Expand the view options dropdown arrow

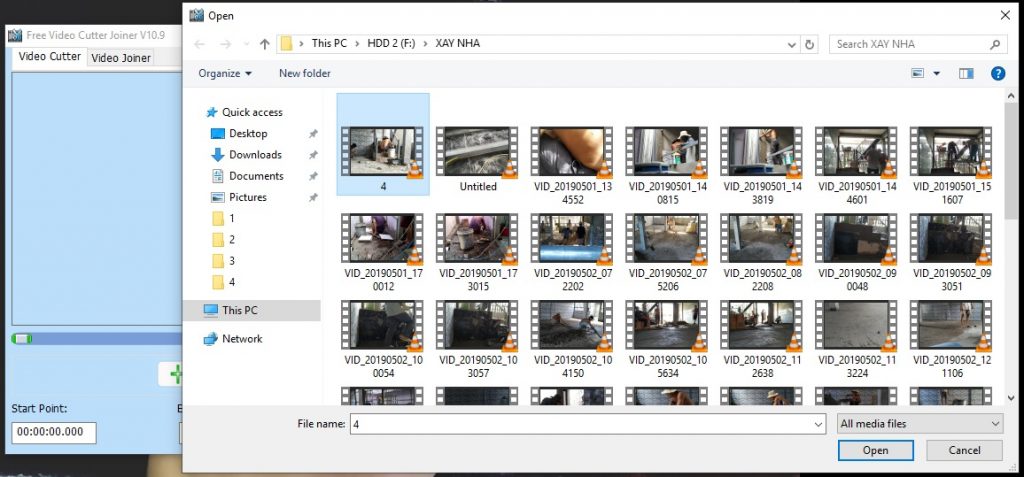pyautogui.click(x=936, y=74)
